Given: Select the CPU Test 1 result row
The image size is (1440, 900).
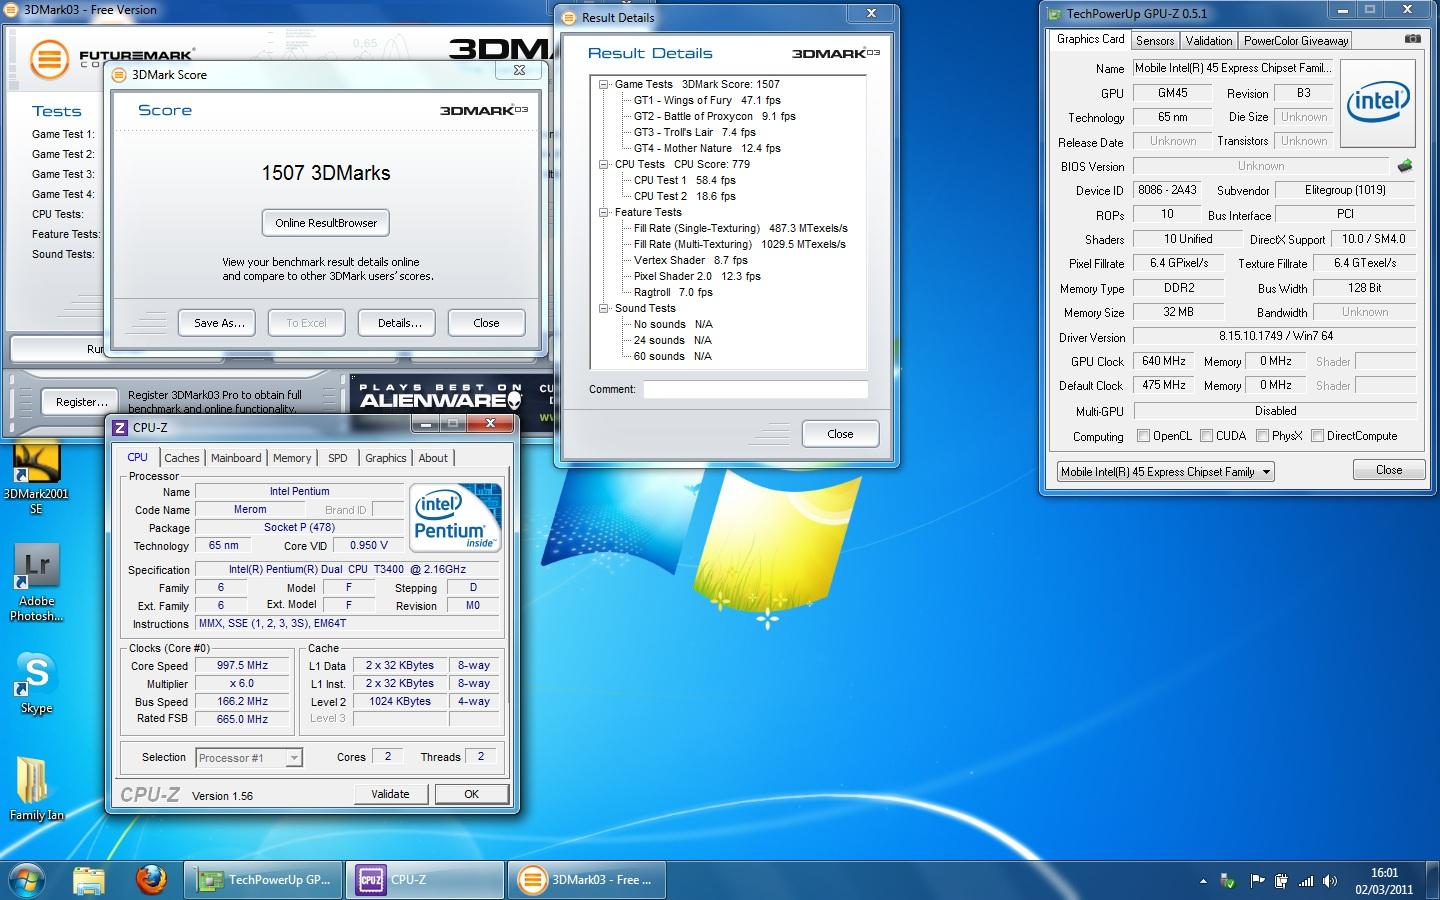Looking at the screenshot, I should click(x=684, y=180).
